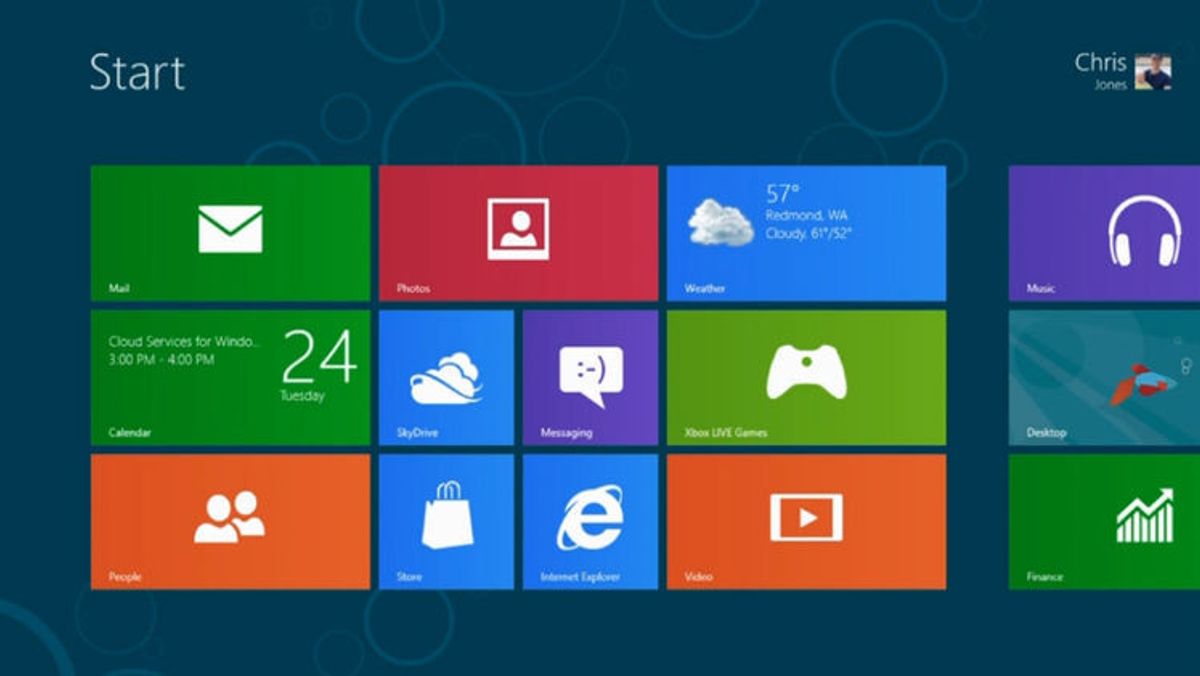Open the Mail envelope tile
The image size is (1200, 676).
pos(230,232)
